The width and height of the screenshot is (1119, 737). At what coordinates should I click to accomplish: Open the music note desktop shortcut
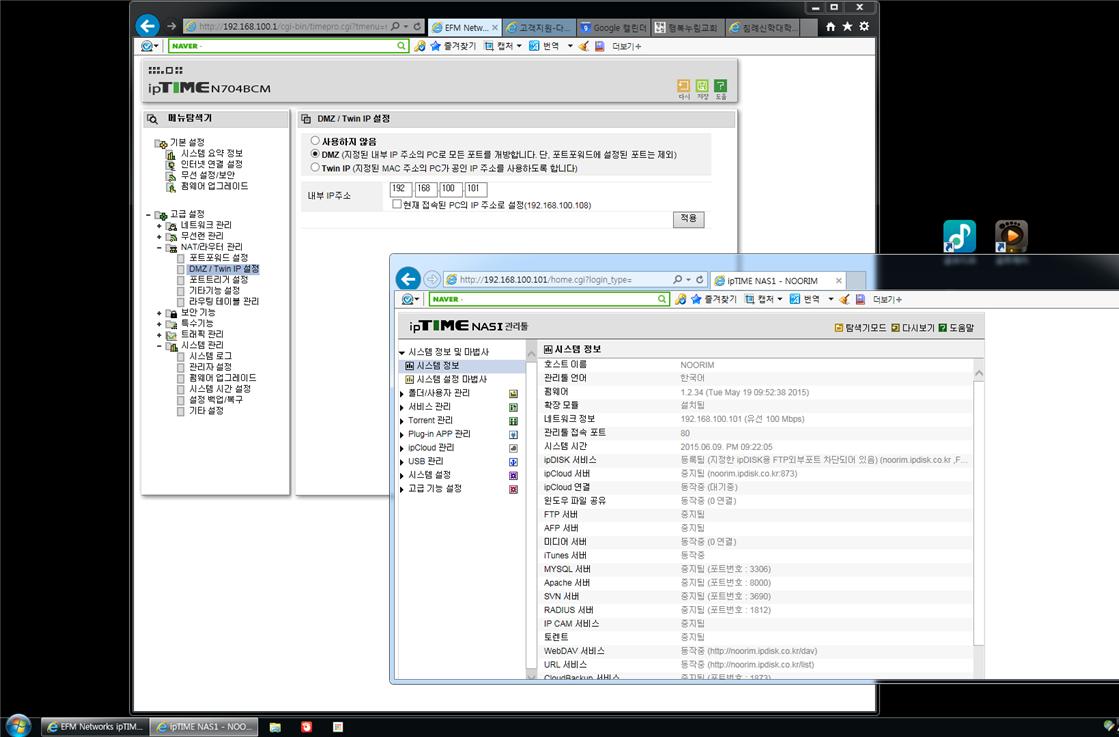[959, 236]
